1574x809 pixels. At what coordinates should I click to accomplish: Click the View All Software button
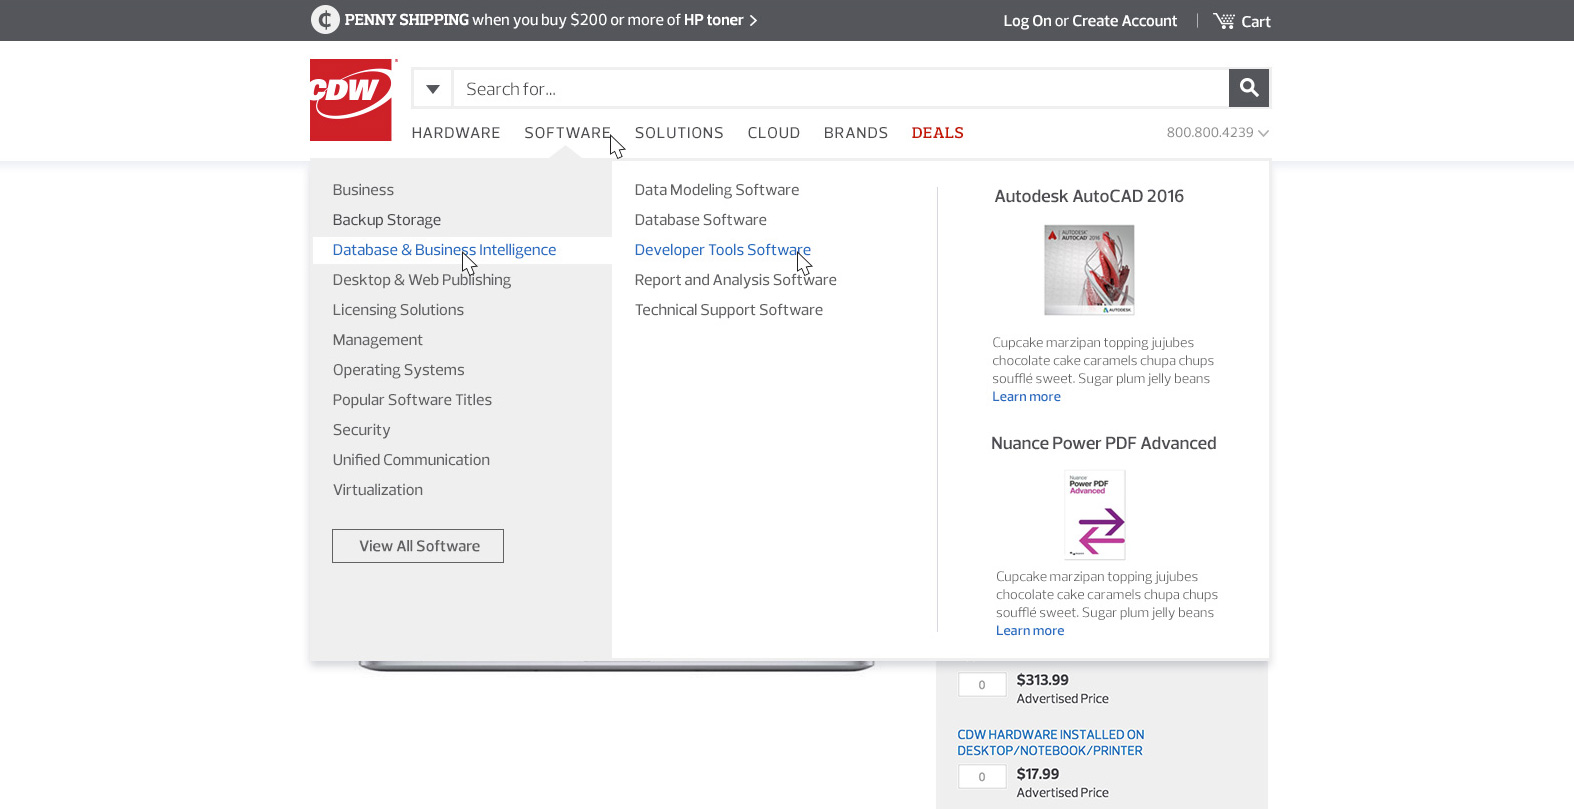(418, 546)
